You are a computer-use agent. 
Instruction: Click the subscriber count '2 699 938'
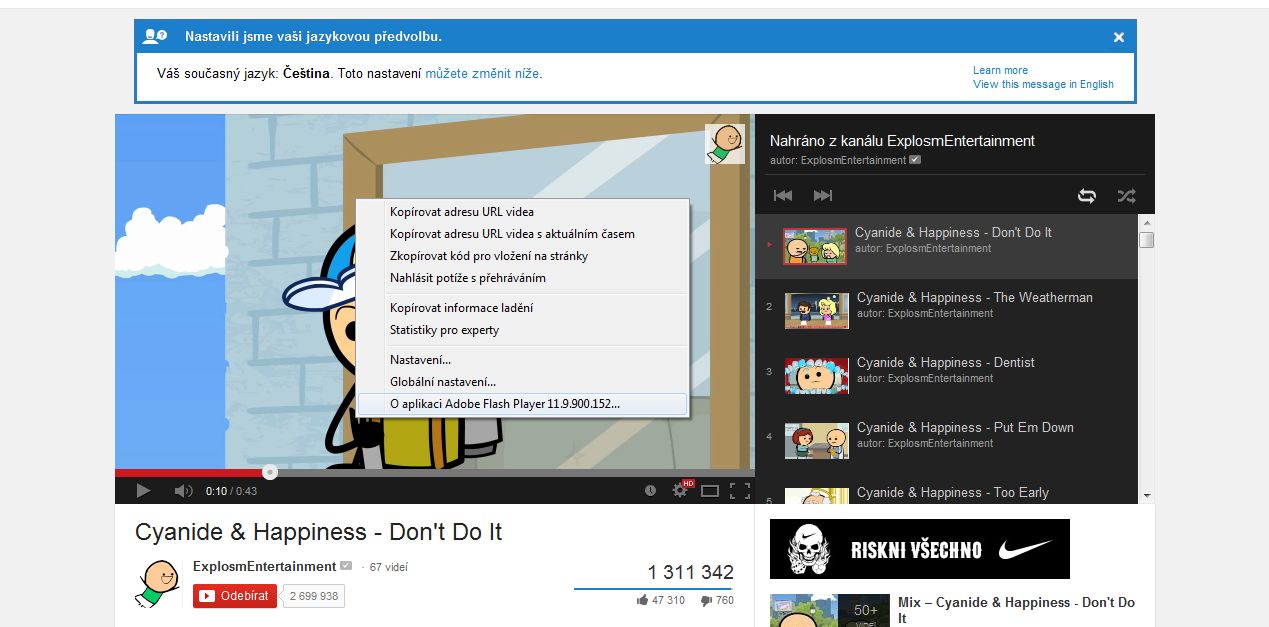(x=314, y=596)
